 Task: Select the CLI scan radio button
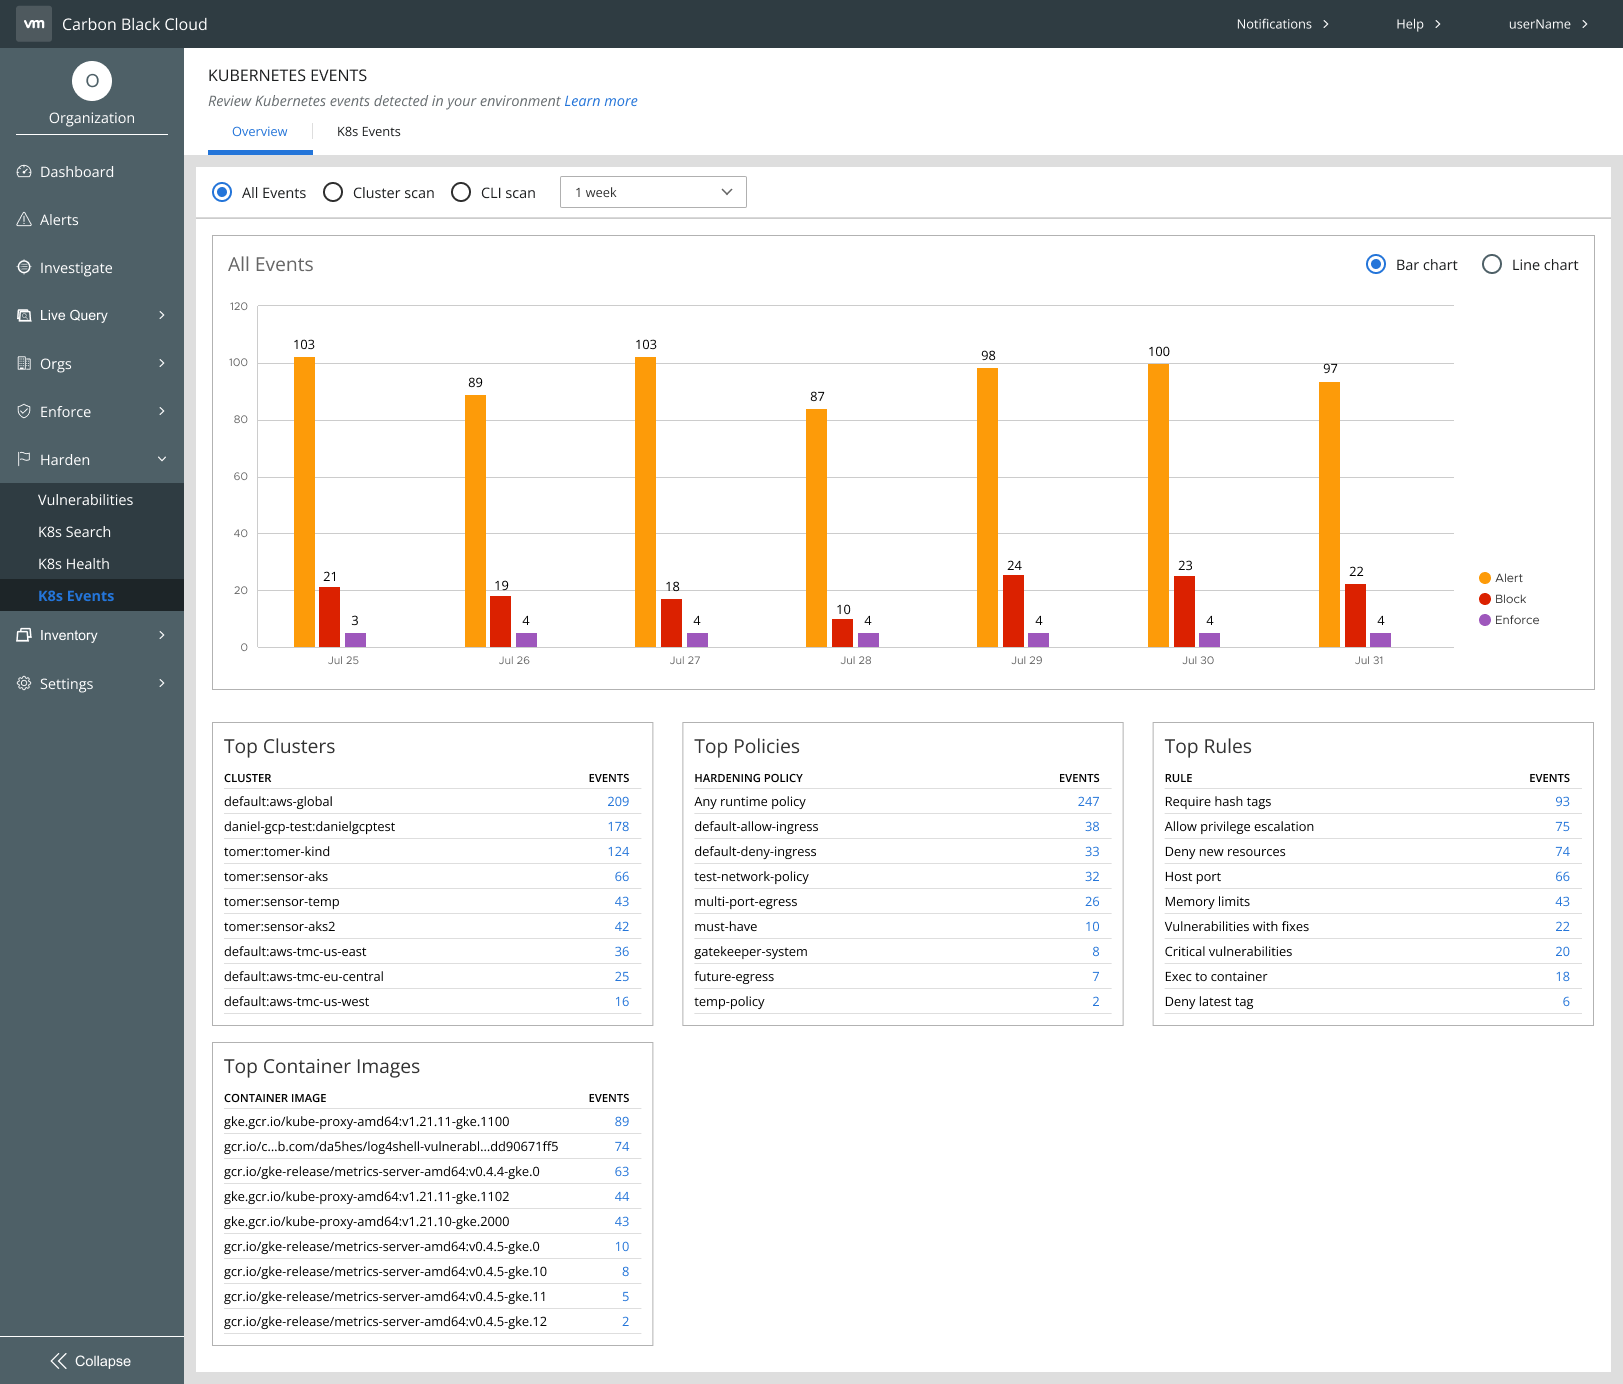point(461,192)
